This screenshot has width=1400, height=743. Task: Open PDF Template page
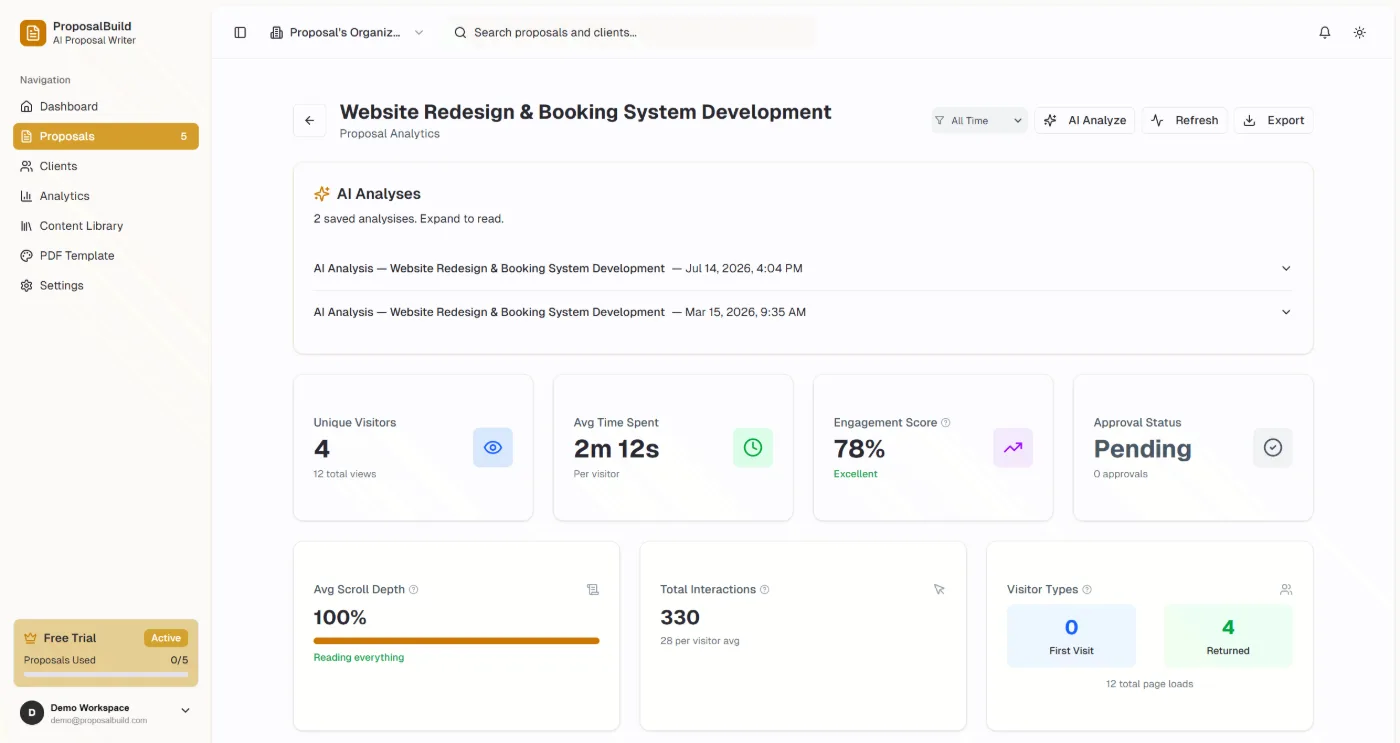click(x=106, y=256)
